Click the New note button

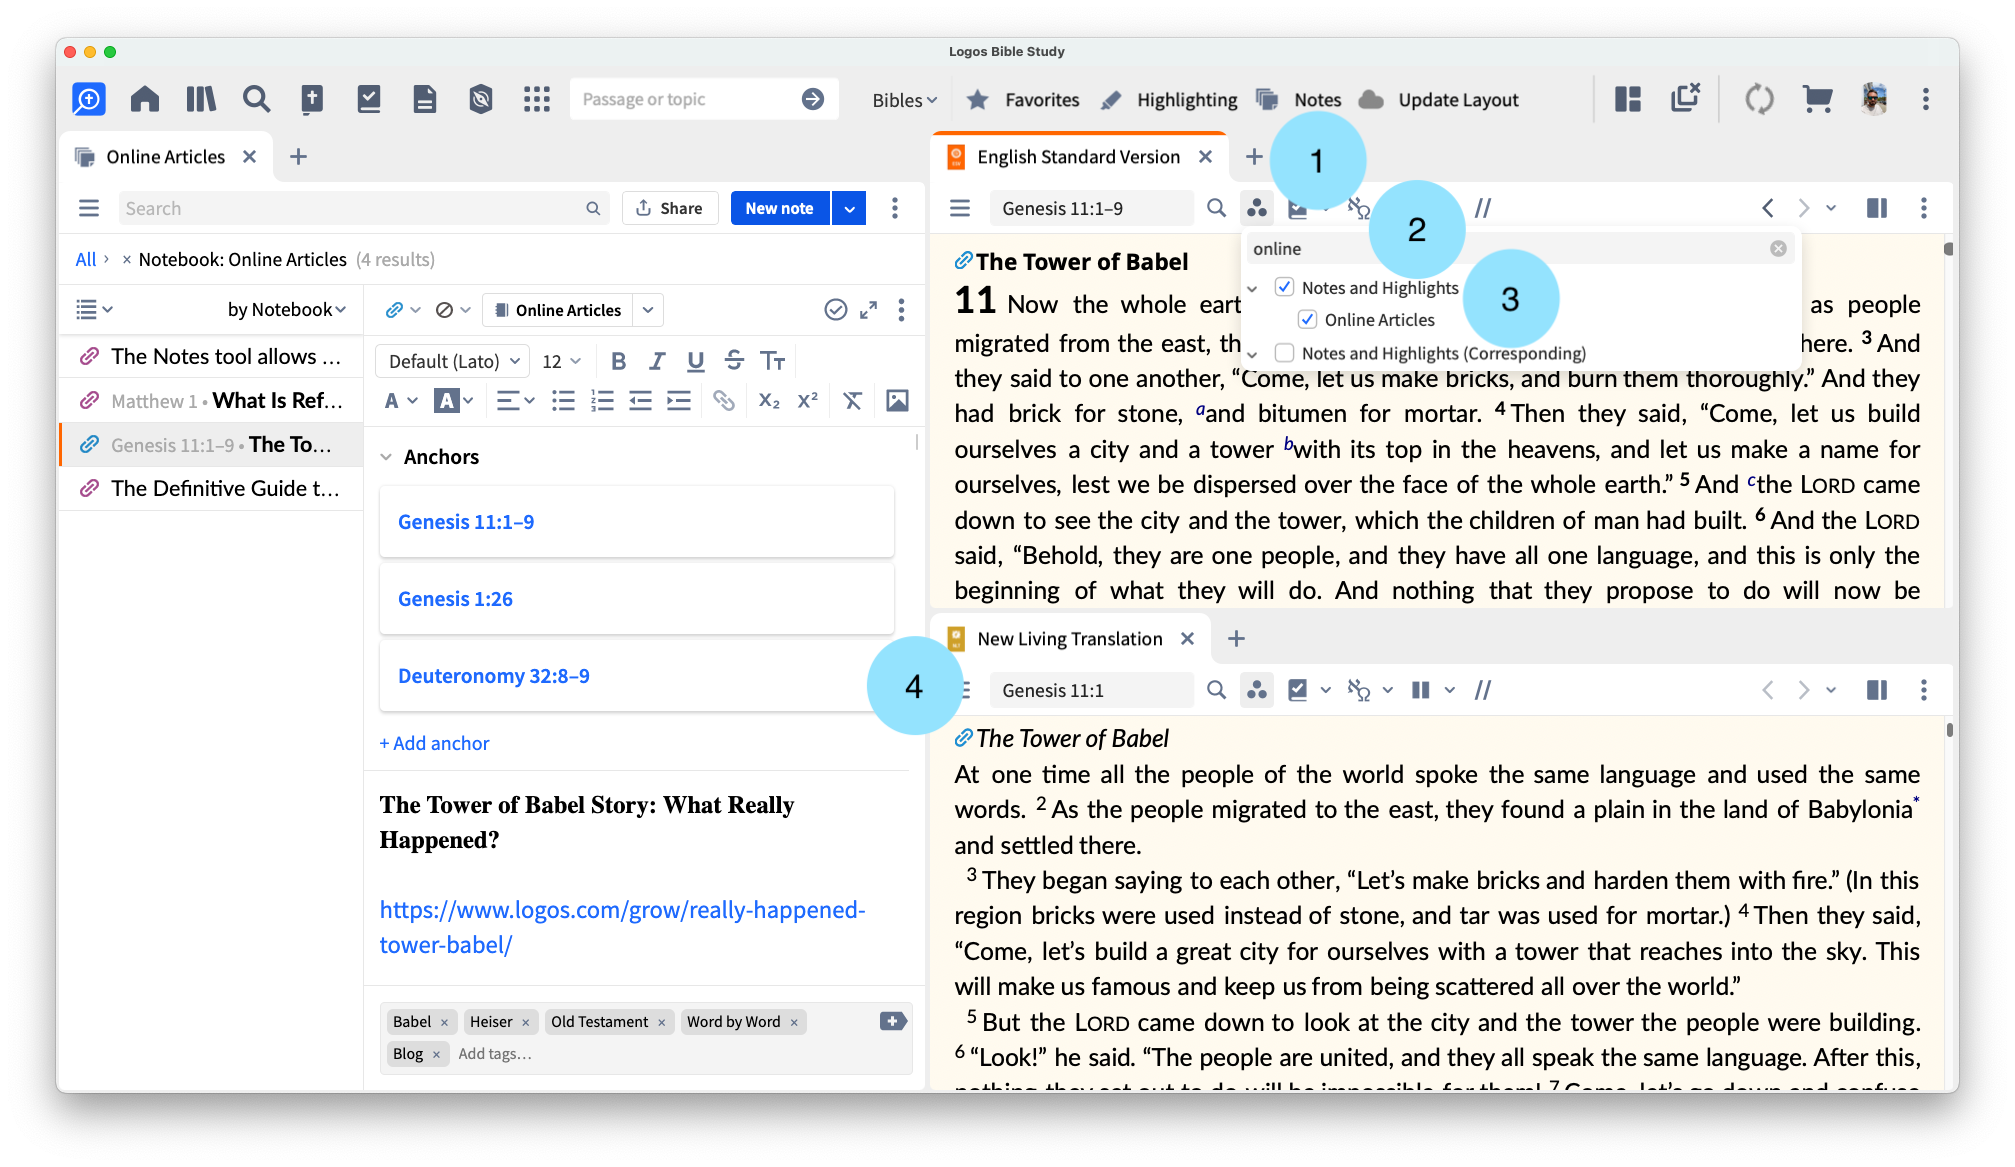tap(779, 208)
